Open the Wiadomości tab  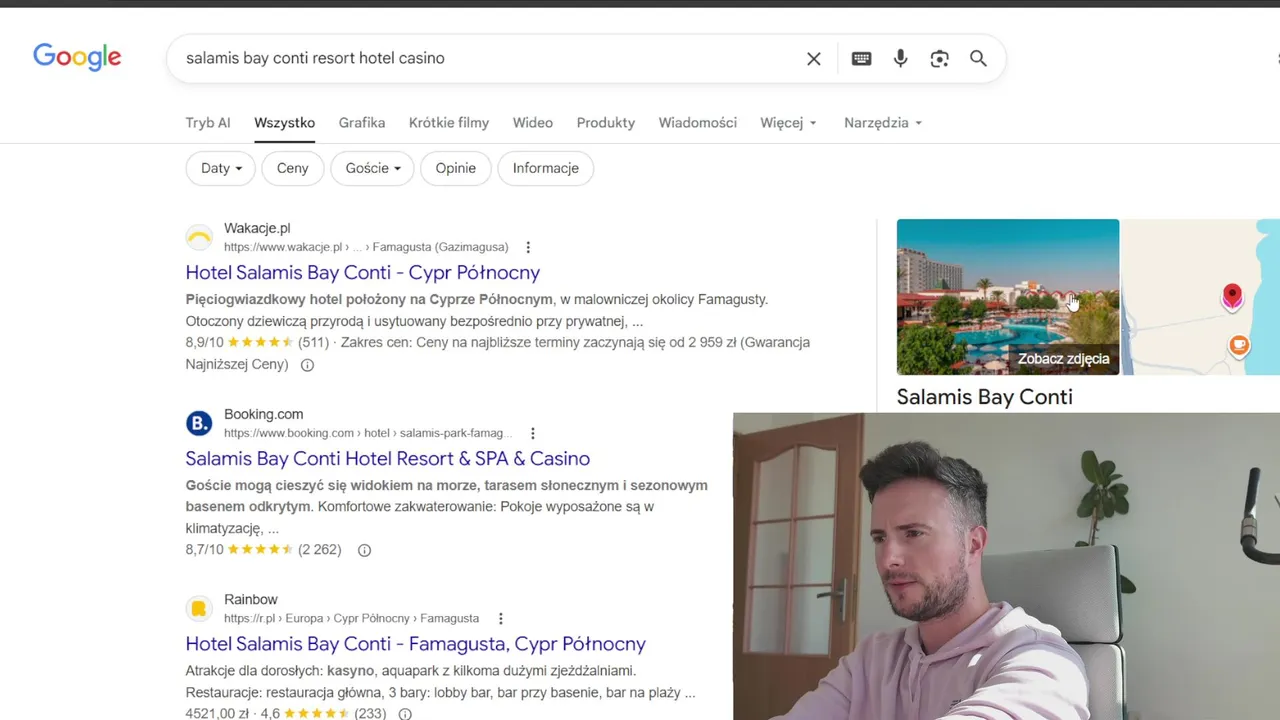(x=698, y=123)
